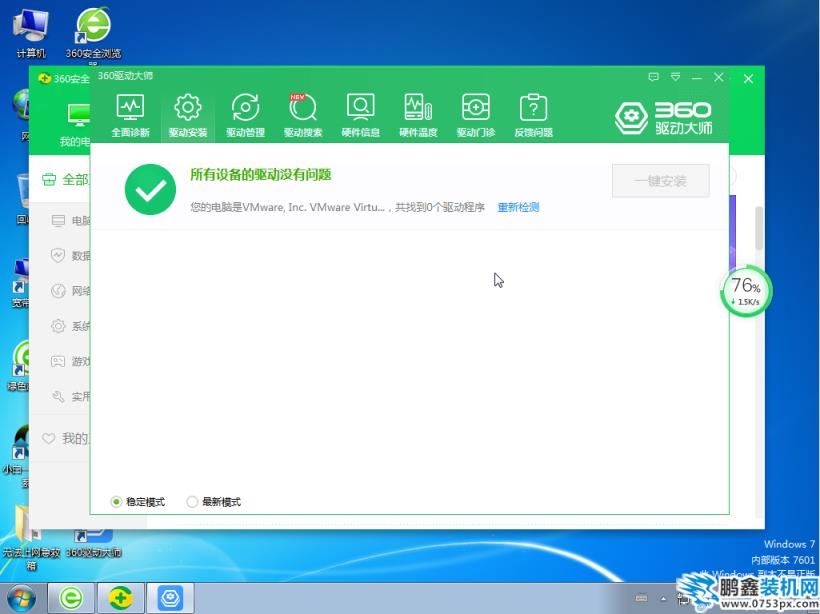820x614 pixels.
Task: View 硬件信息 hardware details
Action: [360, 115]
